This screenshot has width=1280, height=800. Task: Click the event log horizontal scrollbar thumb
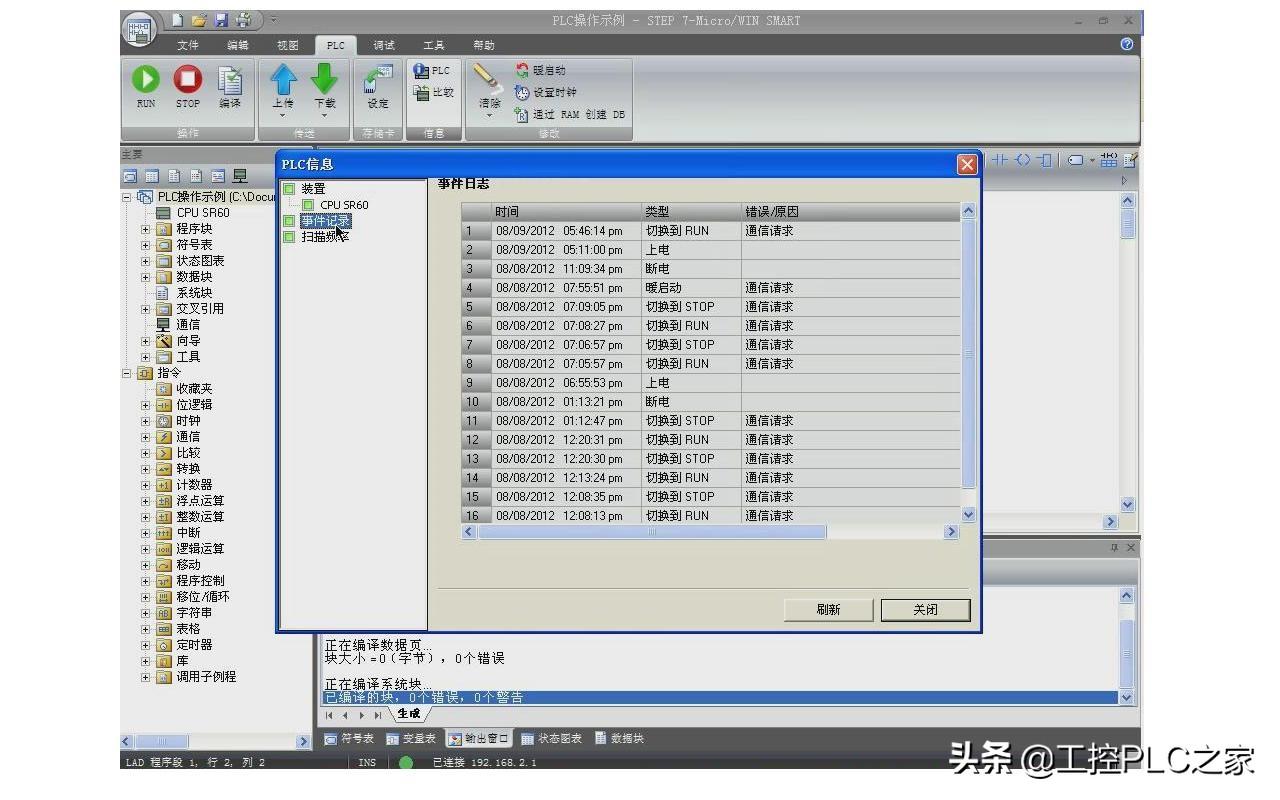click(x=652, y=532)
